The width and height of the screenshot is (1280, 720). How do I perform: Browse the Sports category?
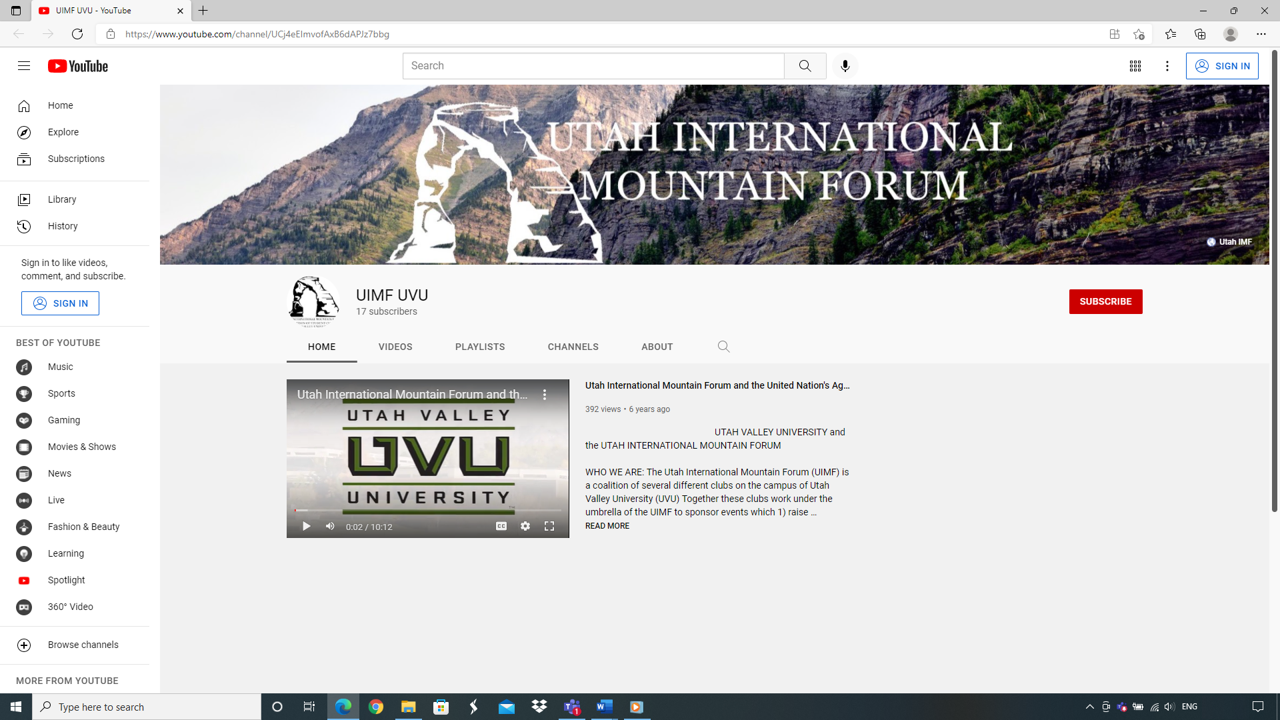coord(75,394)
